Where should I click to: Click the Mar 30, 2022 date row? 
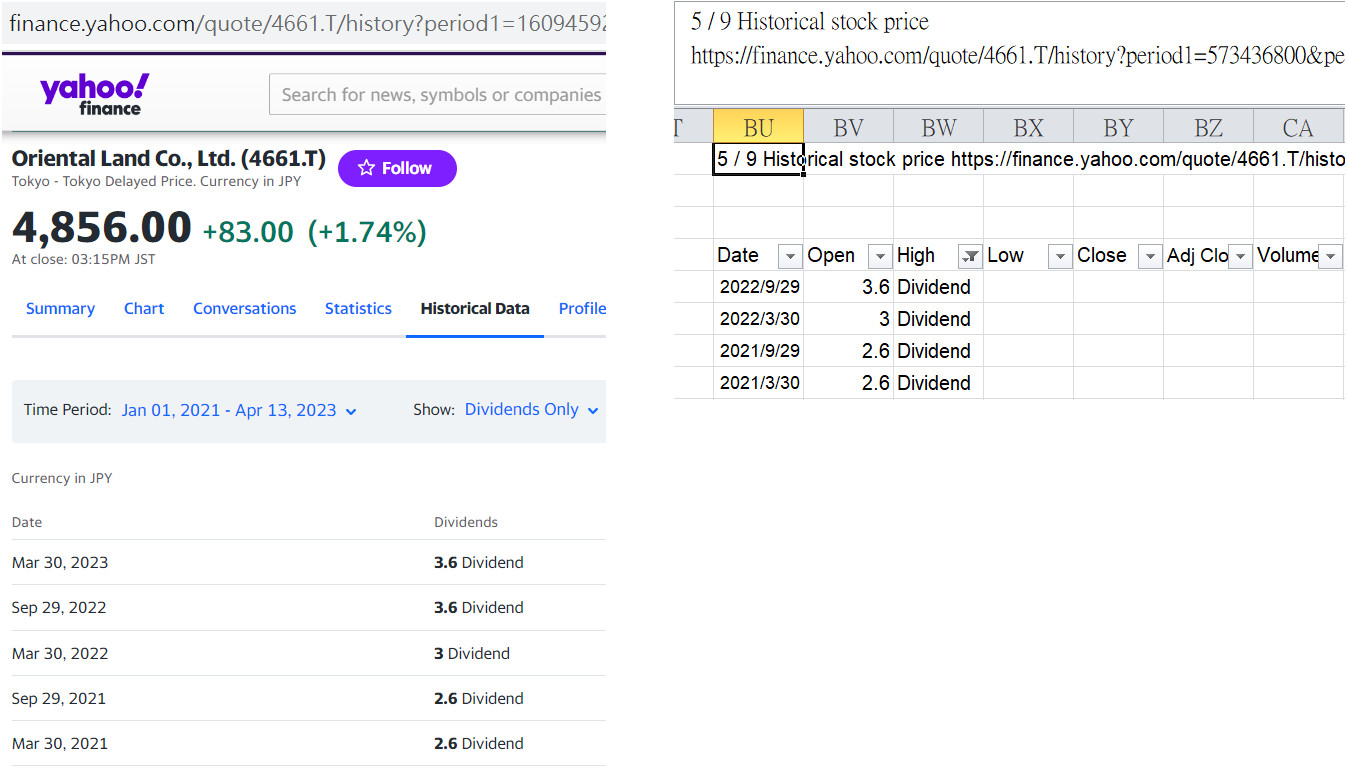click(308, 654)
